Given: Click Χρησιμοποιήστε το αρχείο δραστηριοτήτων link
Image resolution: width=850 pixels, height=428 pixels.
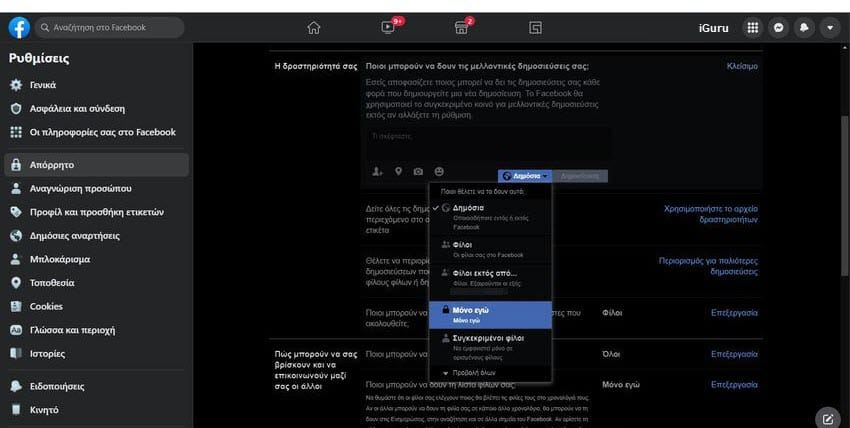Looking at the screenshot, I should tap(711, 214).
